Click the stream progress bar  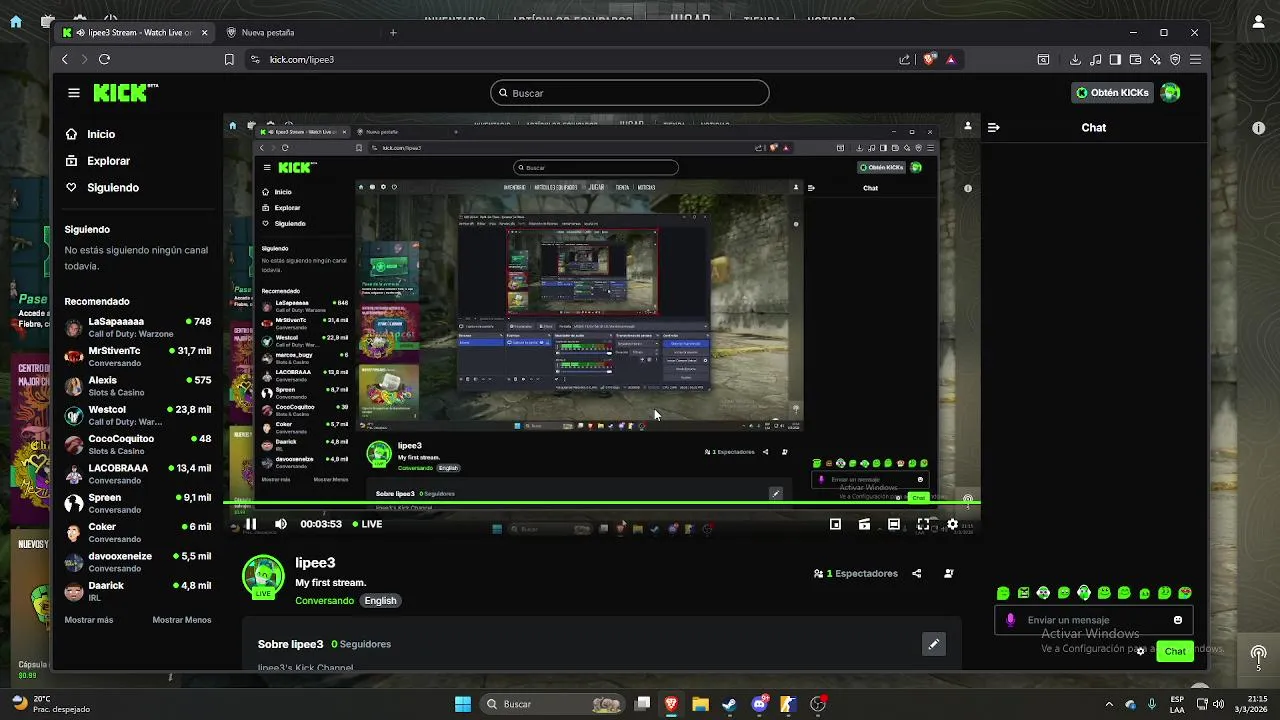click(x=601, y=504)
